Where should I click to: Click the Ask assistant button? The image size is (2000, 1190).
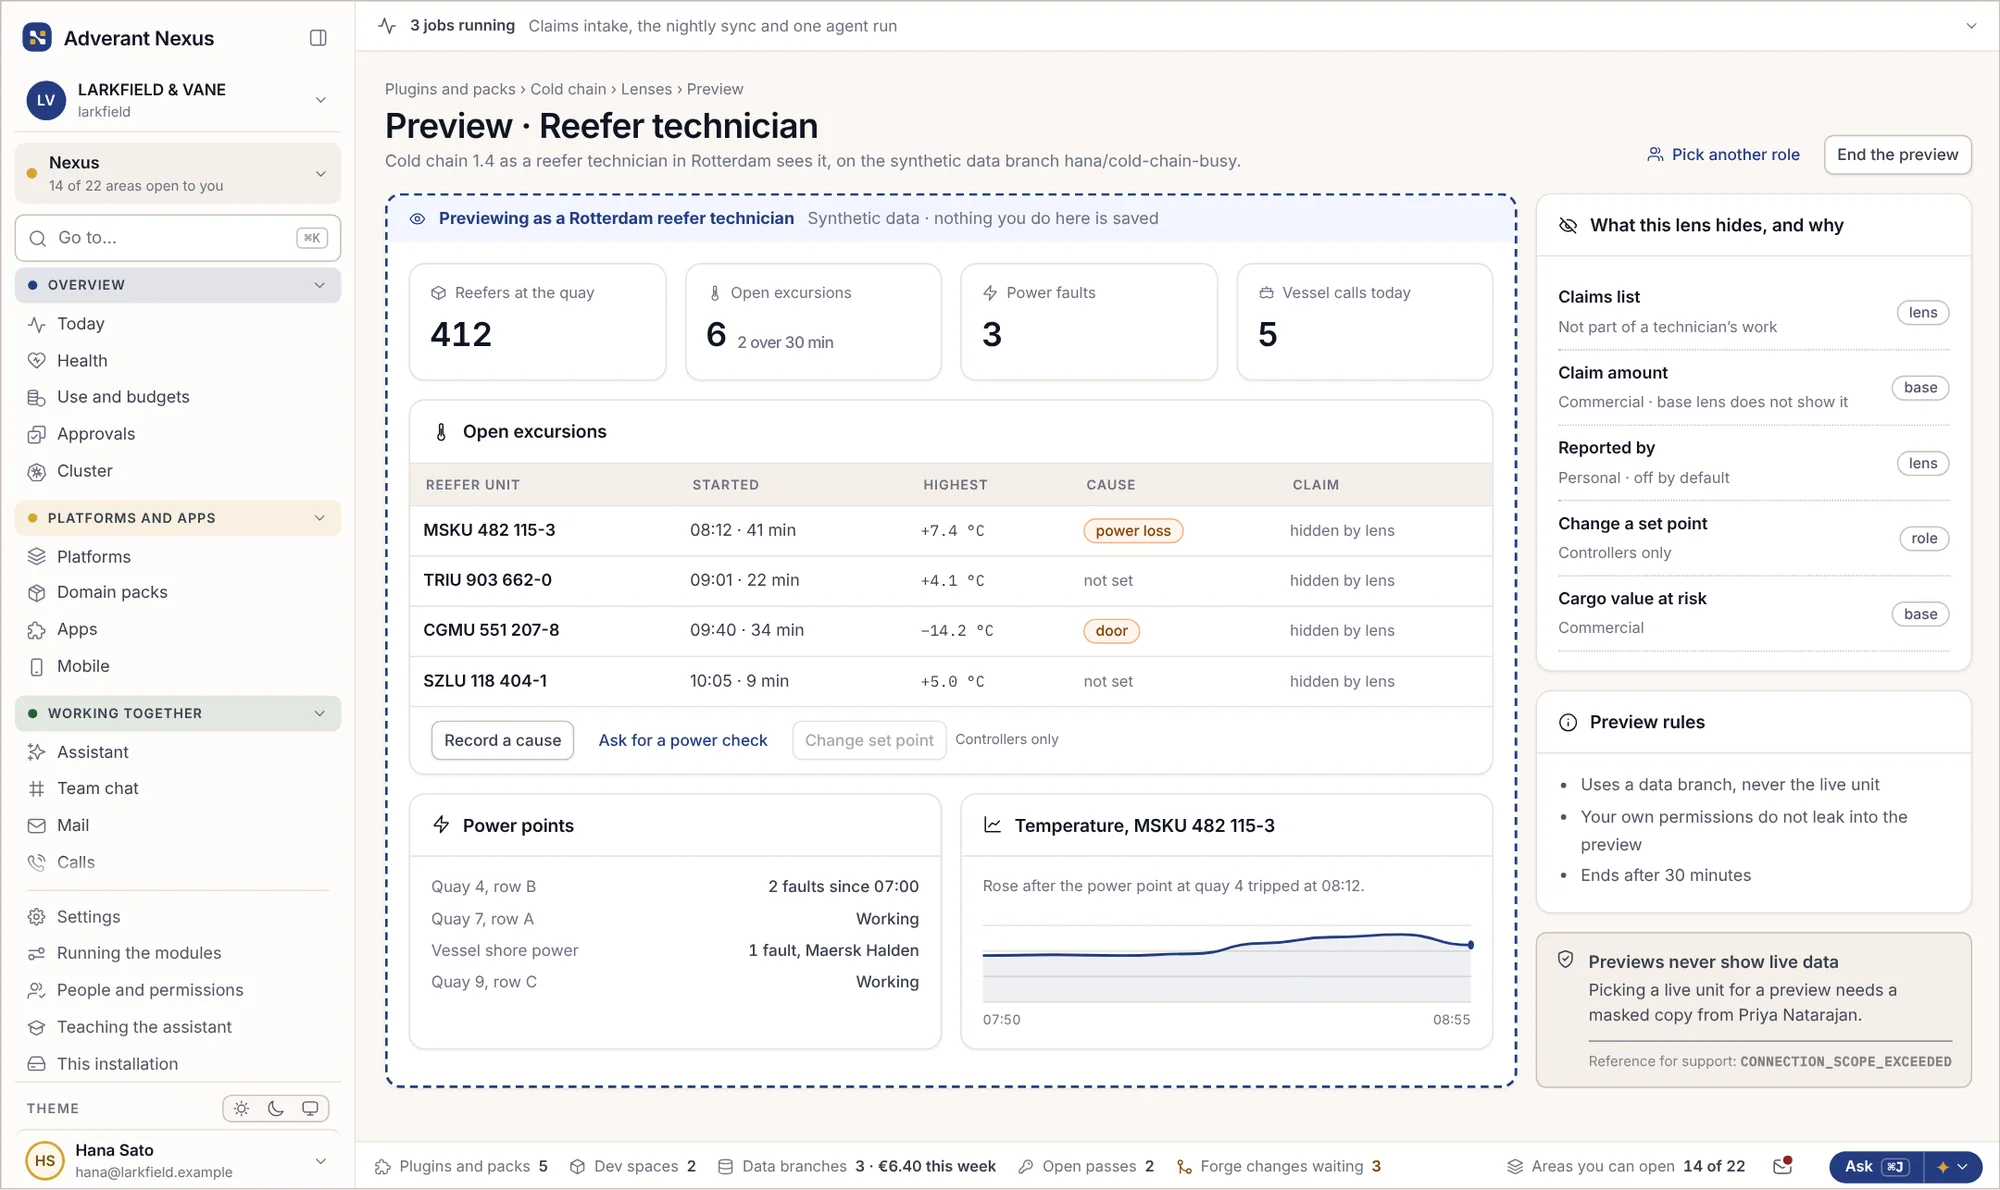[1876, 1167]
